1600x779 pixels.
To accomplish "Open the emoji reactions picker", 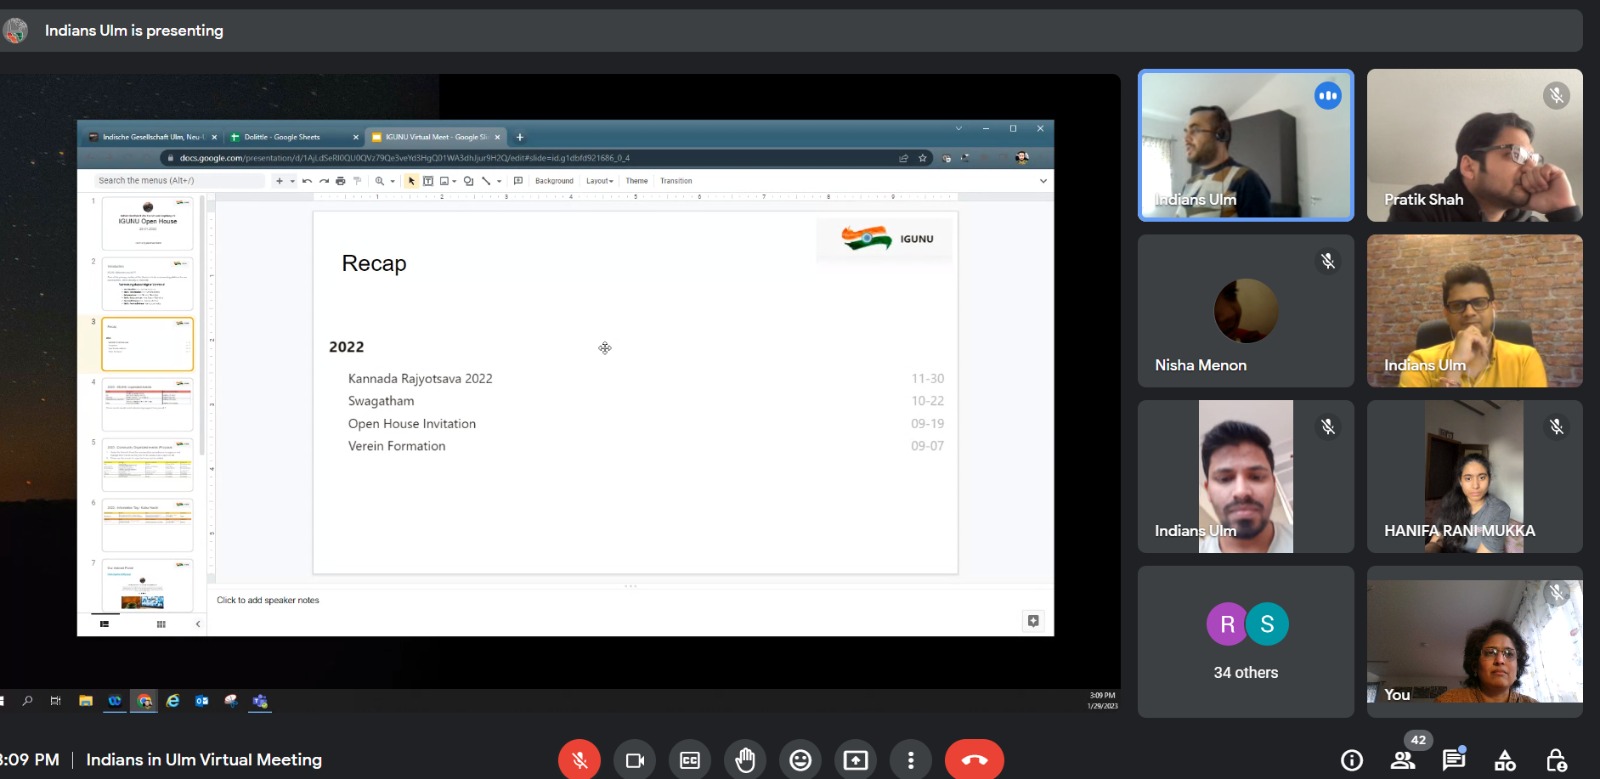I will [800, 760].
